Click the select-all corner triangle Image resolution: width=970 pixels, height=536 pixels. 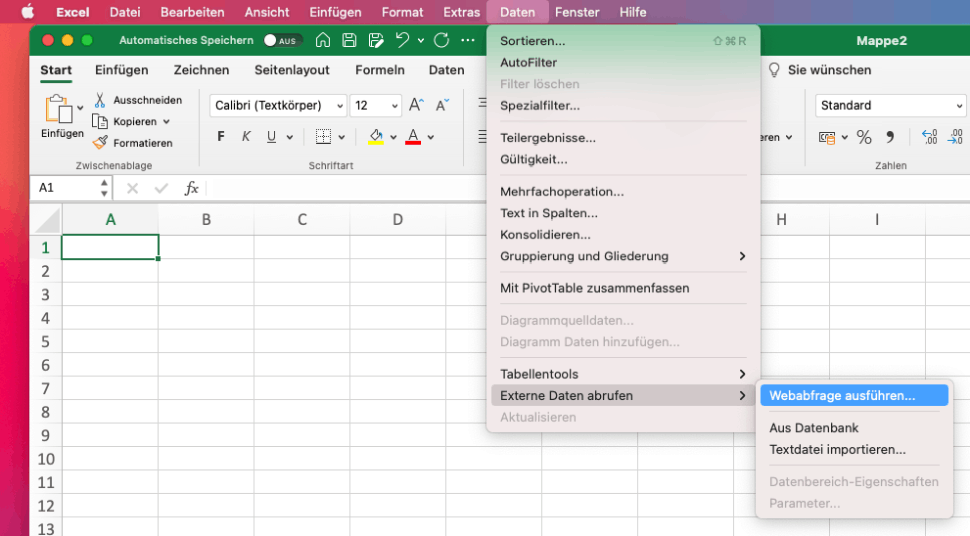click(x=47, y=220)
